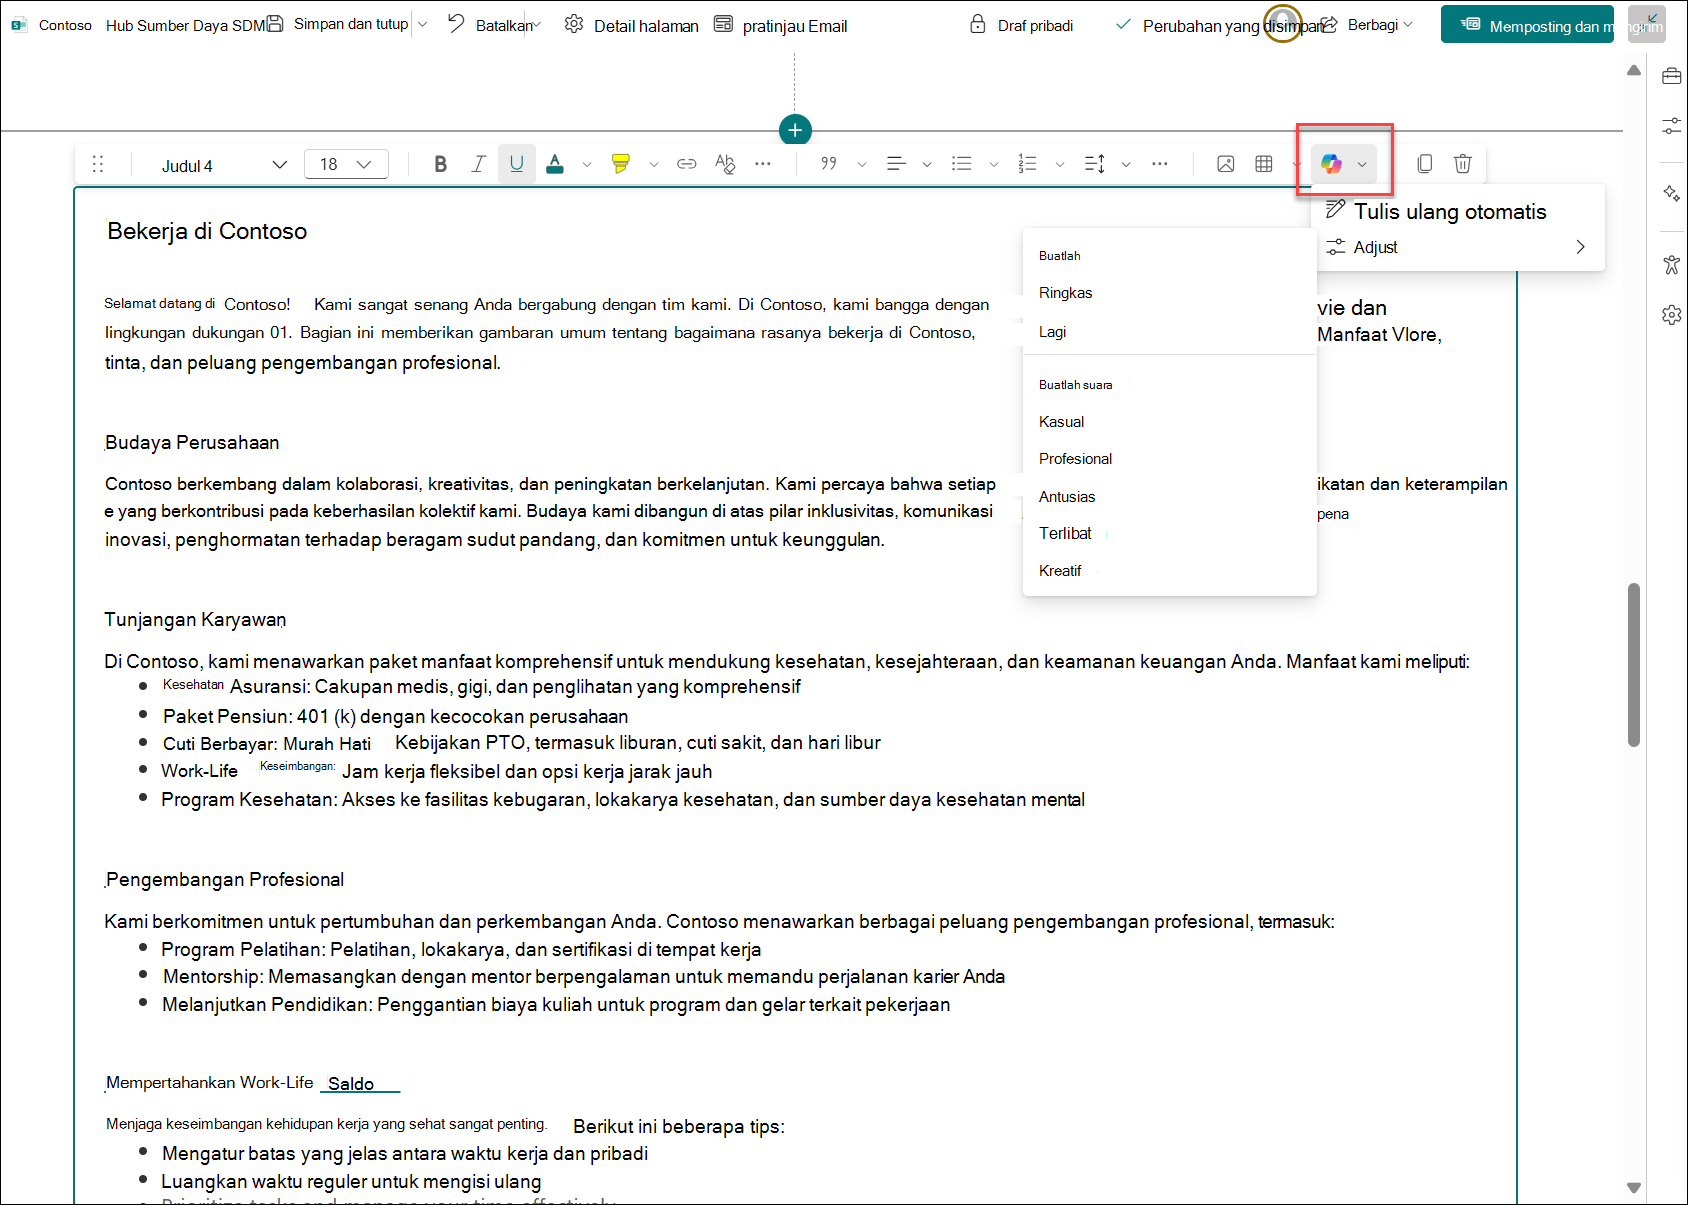Screen dimensions: 1688x1205
Task: Click the link insert icon in toolbar
Action: coord(687,164)
